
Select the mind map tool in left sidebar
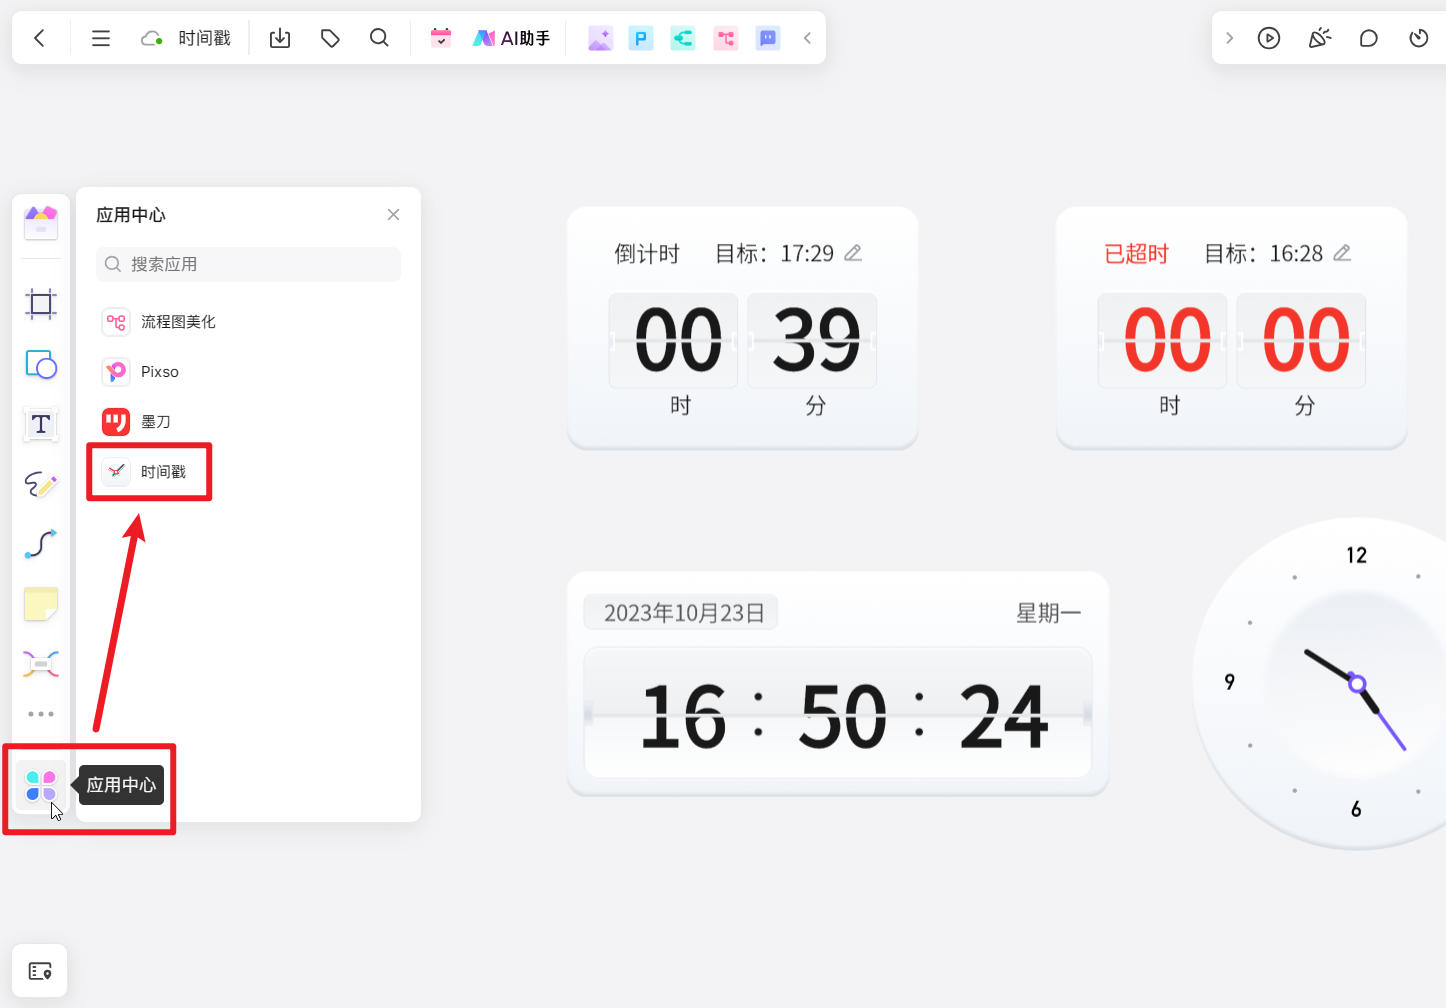point(41,664)
